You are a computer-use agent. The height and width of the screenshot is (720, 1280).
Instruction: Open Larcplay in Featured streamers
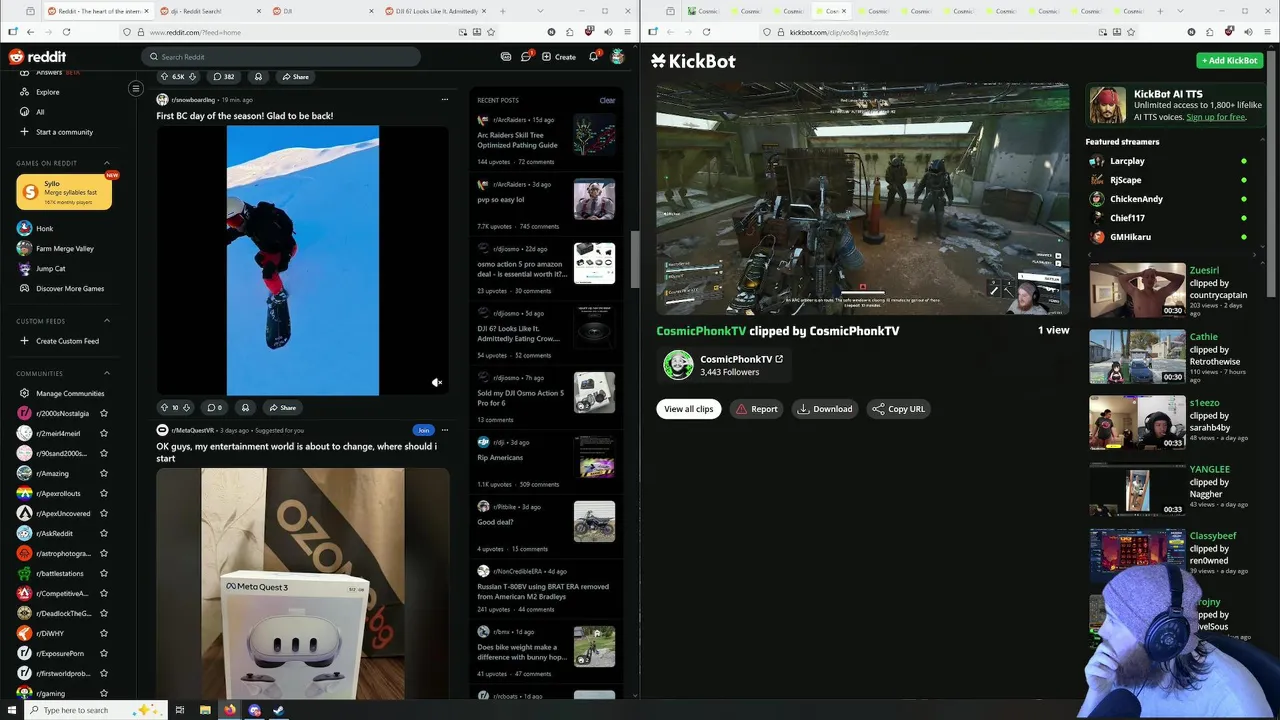click(x=1127, y=161)
